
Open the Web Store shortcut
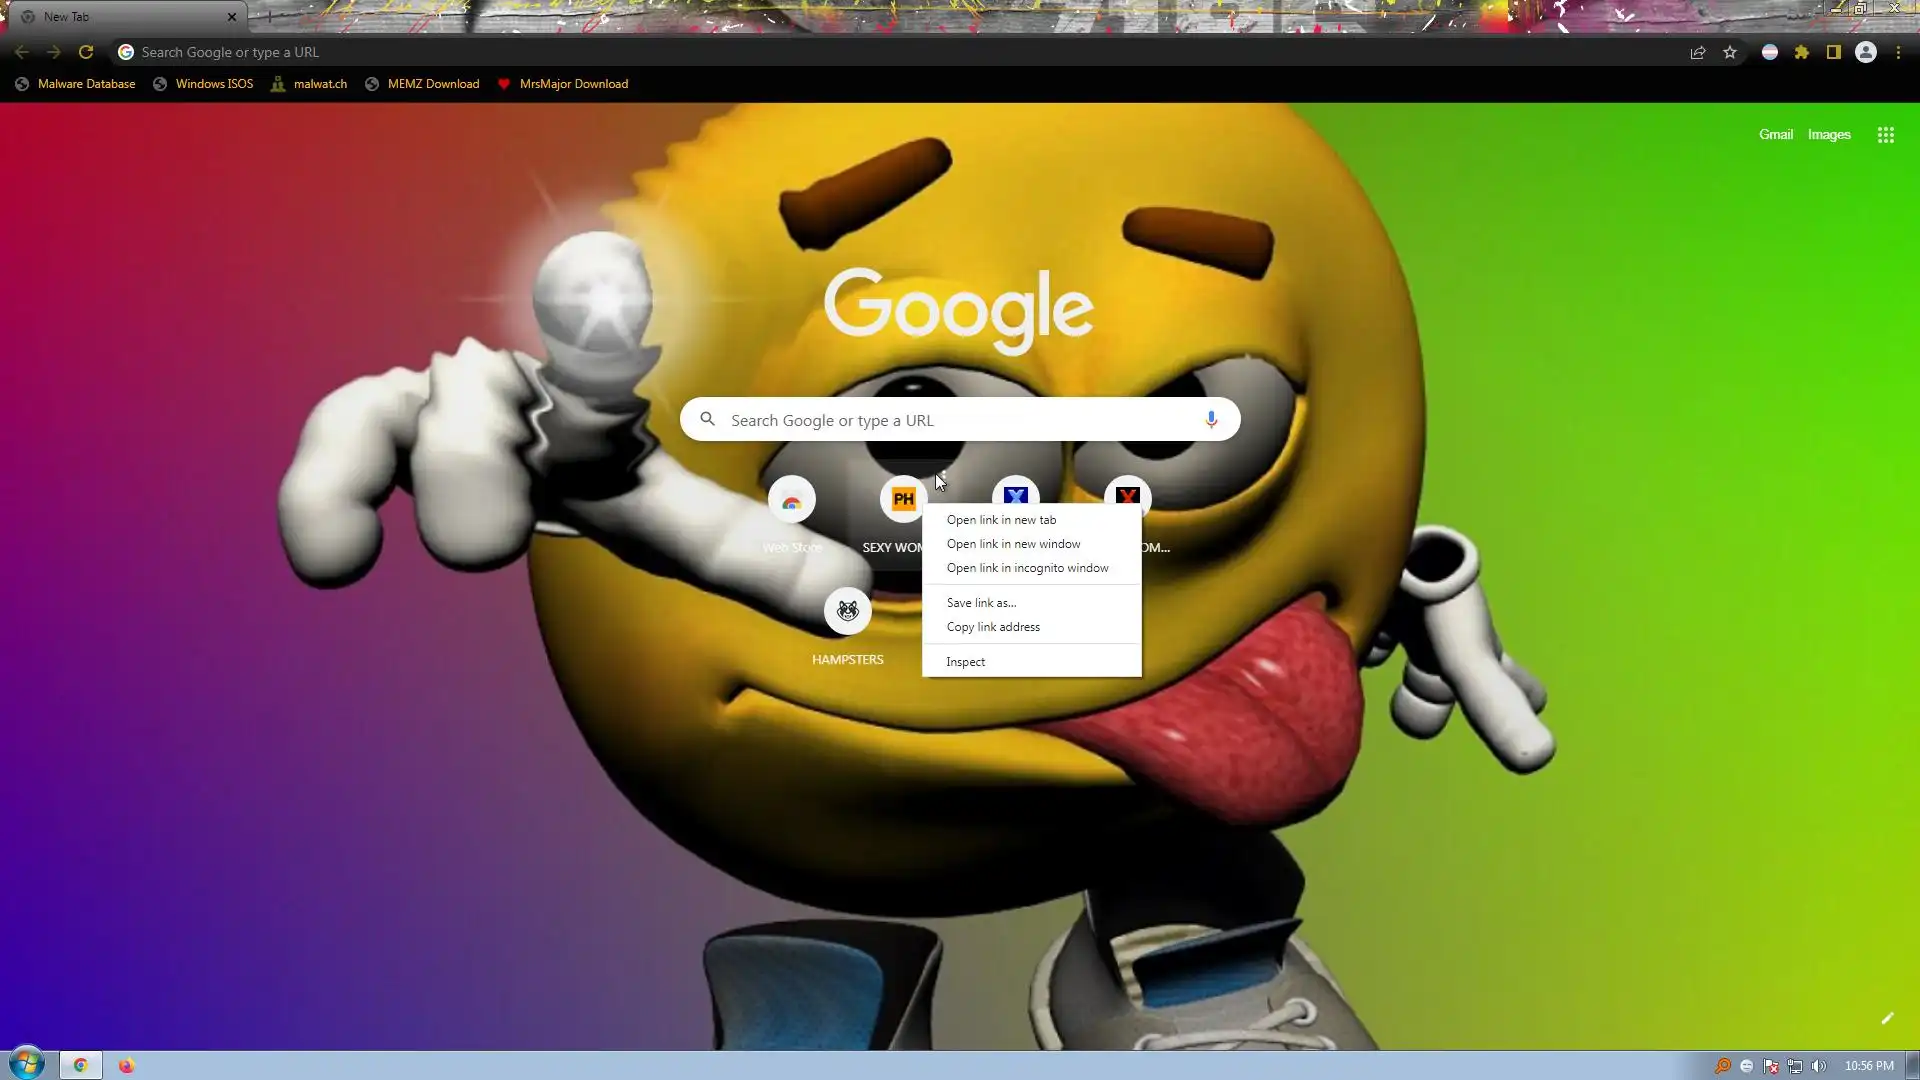click(791, 500)
